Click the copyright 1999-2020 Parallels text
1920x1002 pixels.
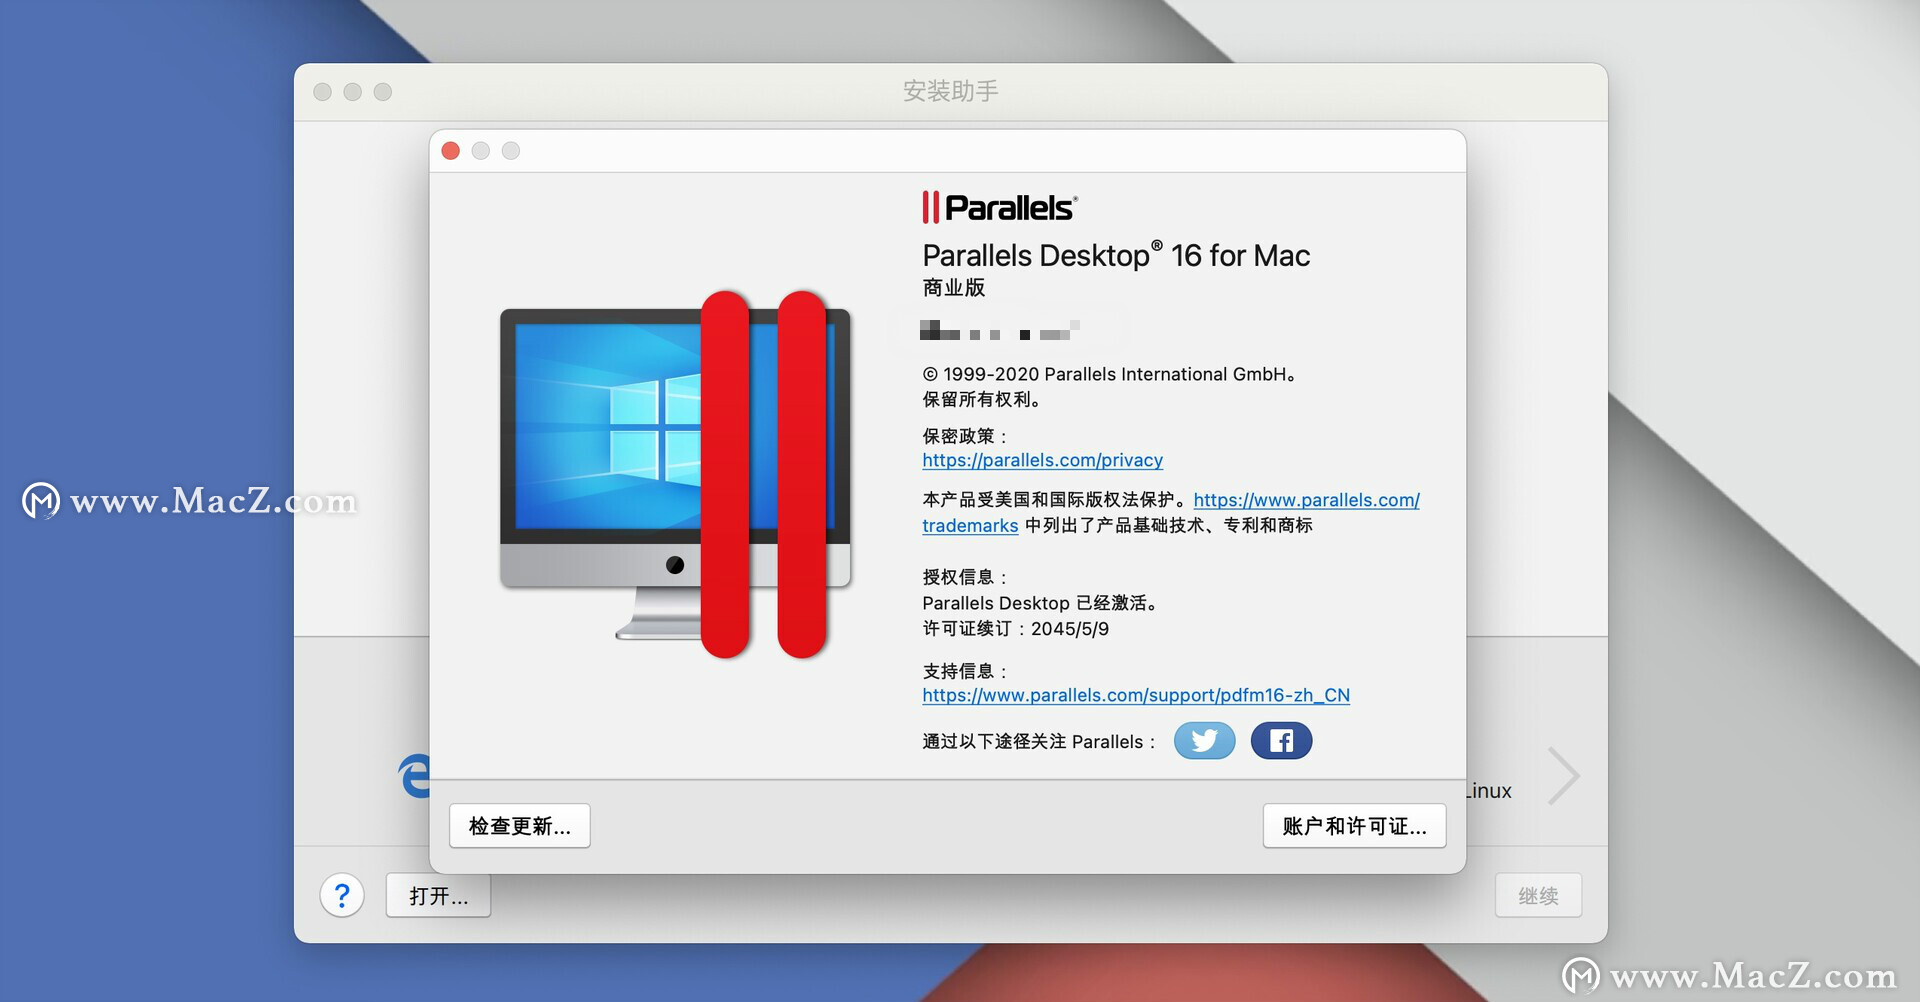coord(1109,374)
